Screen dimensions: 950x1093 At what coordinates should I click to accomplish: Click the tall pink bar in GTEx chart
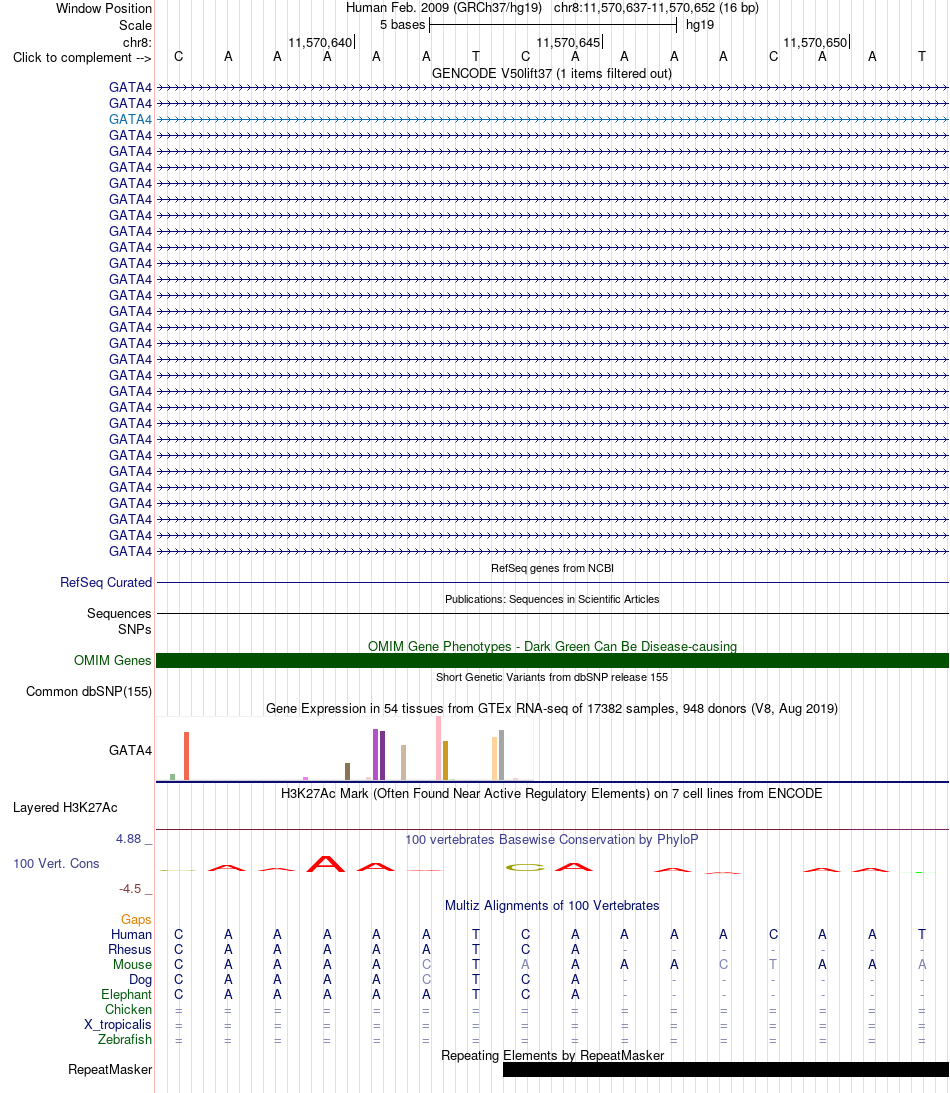(438, 748)
